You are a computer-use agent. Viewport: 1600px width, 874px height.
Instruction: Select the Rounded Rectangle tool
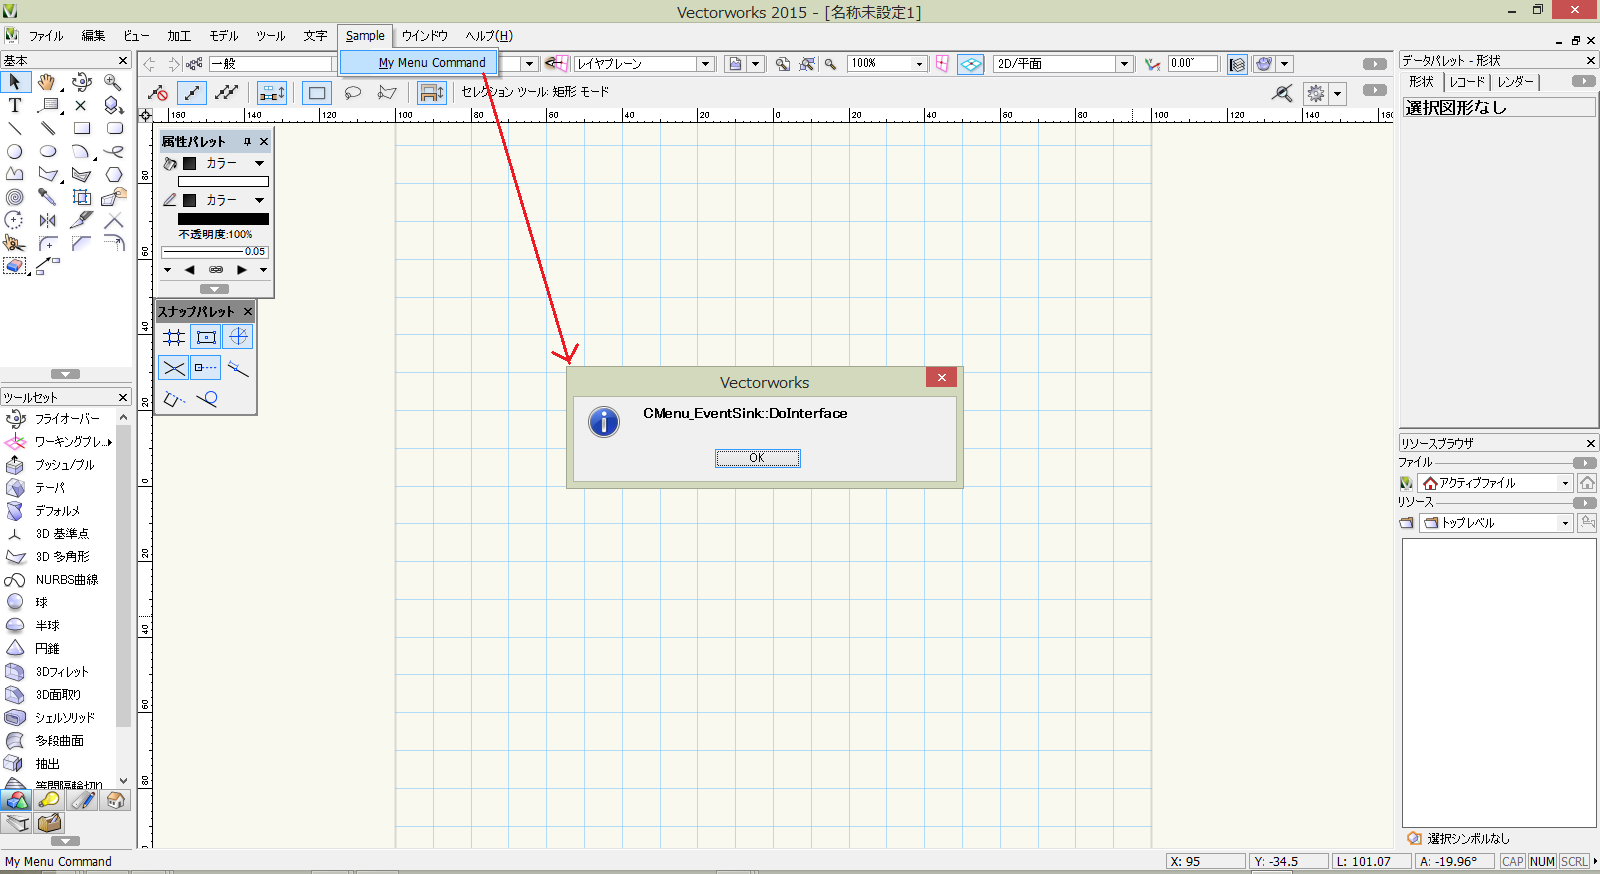[114, 128]
